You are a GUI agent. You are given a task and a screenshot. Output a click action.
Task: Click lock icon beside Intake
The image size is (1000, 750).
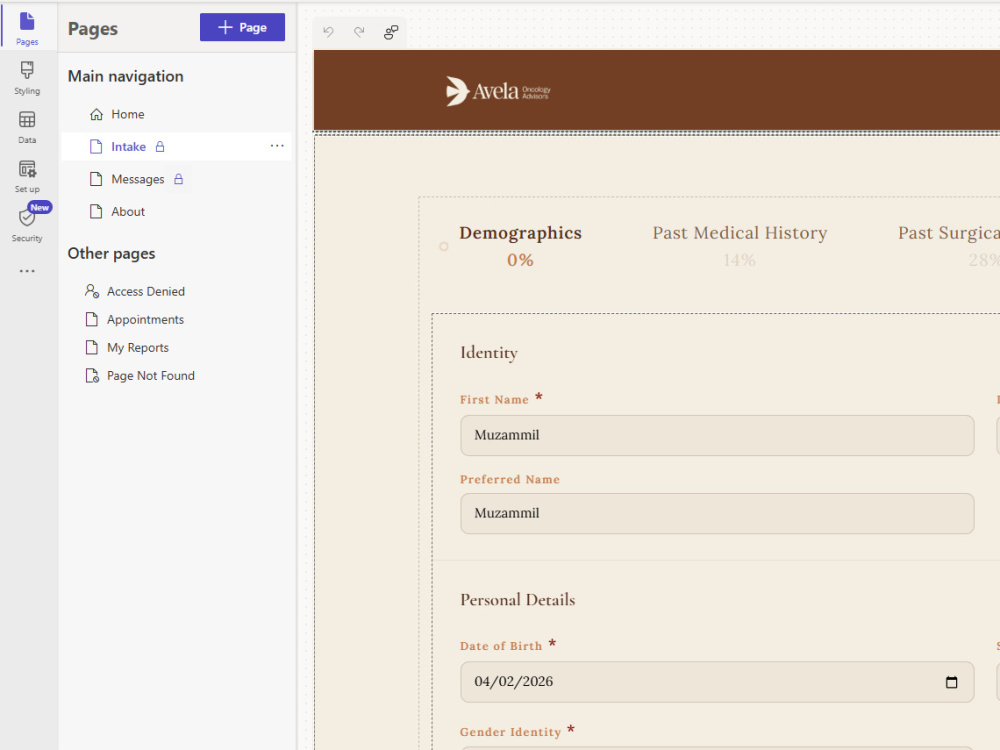pos(160,147)
